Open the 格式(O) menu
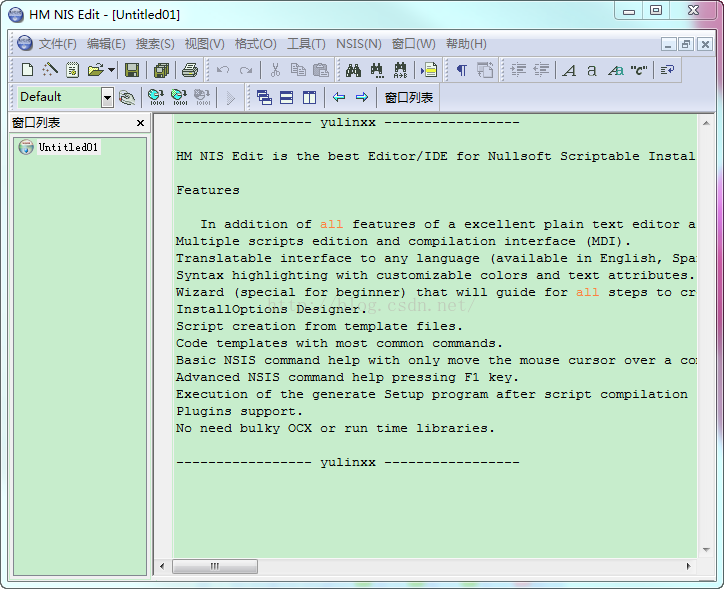This screenshot has height=589, width=724. tap(255, 44)
